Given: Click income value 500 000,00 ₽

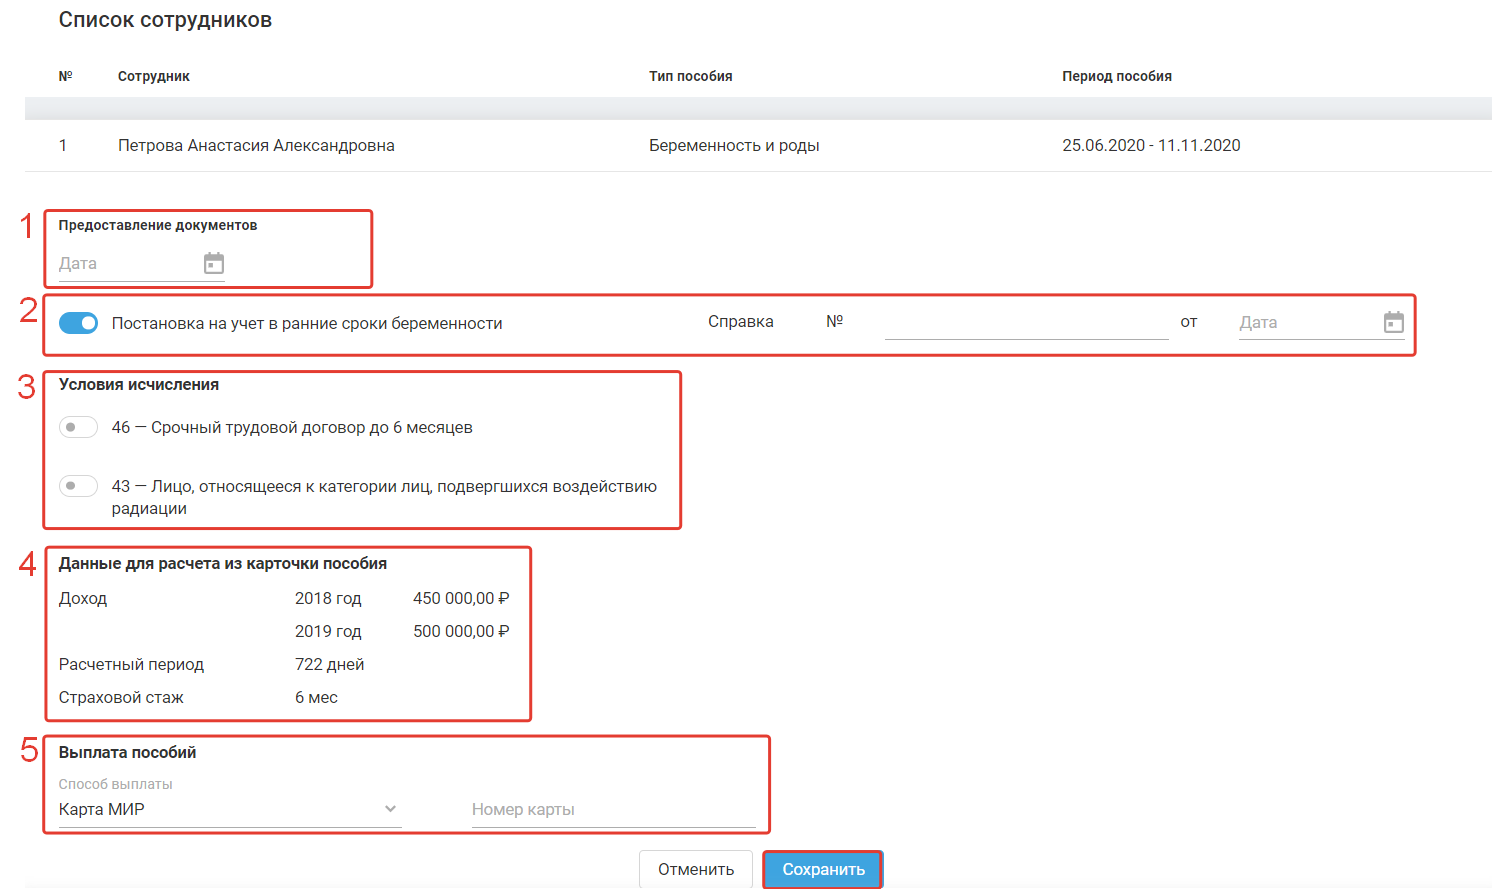Looking at the screenshot, I should pyautogui.click(x=461, y=632).
